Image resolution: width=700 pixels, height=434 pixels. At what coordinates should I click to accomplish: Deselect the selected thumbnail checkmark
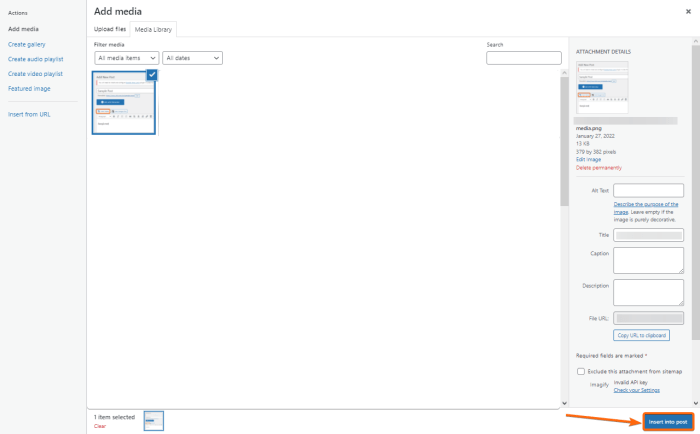click(x=151, y=75)
